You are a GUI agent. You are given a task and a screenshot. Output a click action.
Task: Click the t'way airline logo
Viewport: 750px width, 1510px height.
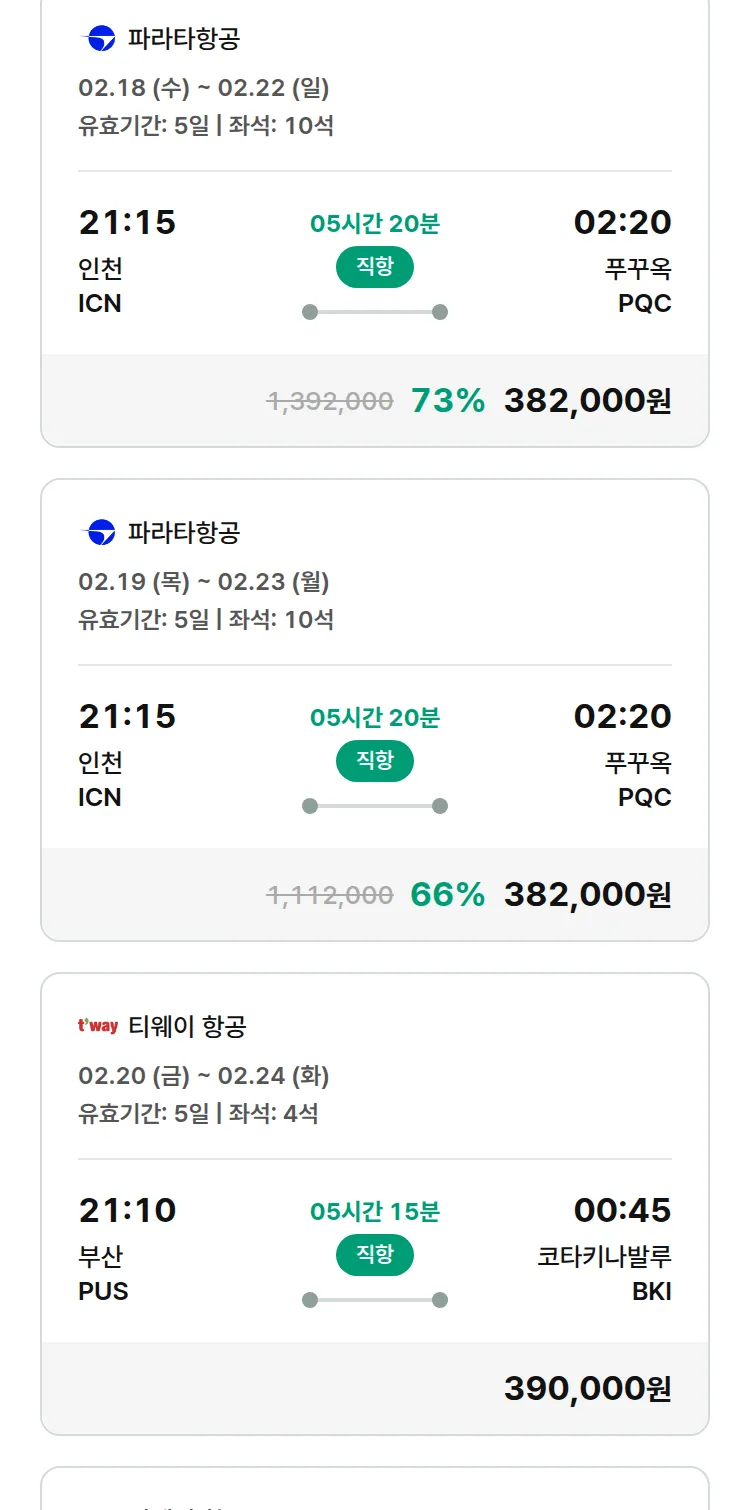(x=98, y=1026)
